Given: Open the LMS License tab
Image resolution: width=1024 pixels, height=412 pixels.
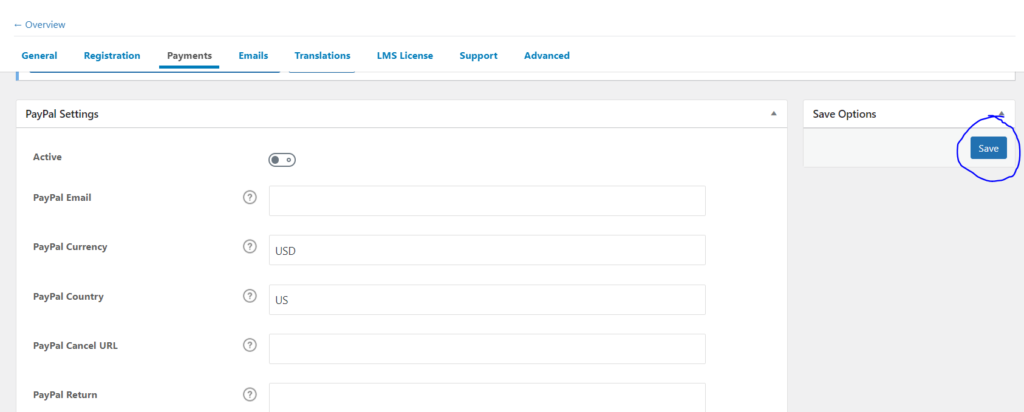Looking at the screenshot, I should click(405, 55).
